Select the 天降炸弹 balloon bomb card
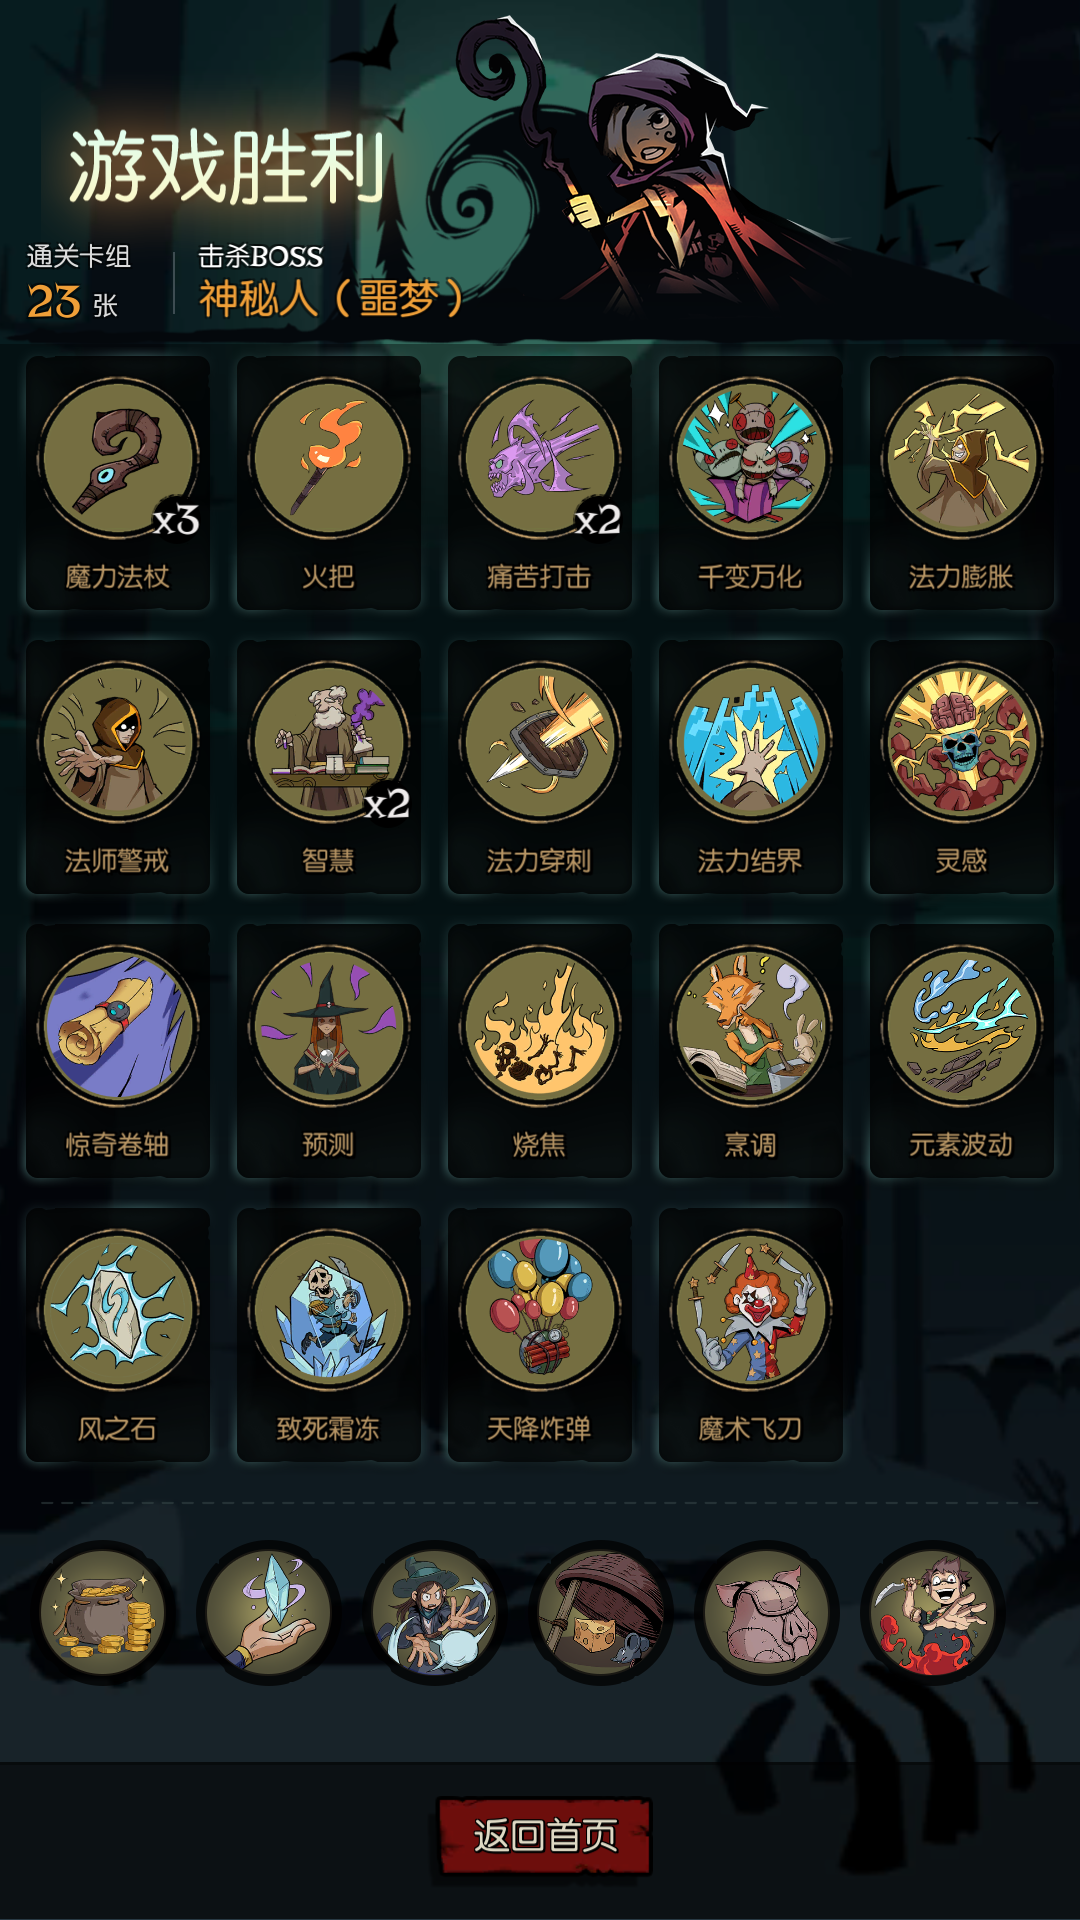The height and width of the screenshot is (1920, 1080). pos(540,1335)
